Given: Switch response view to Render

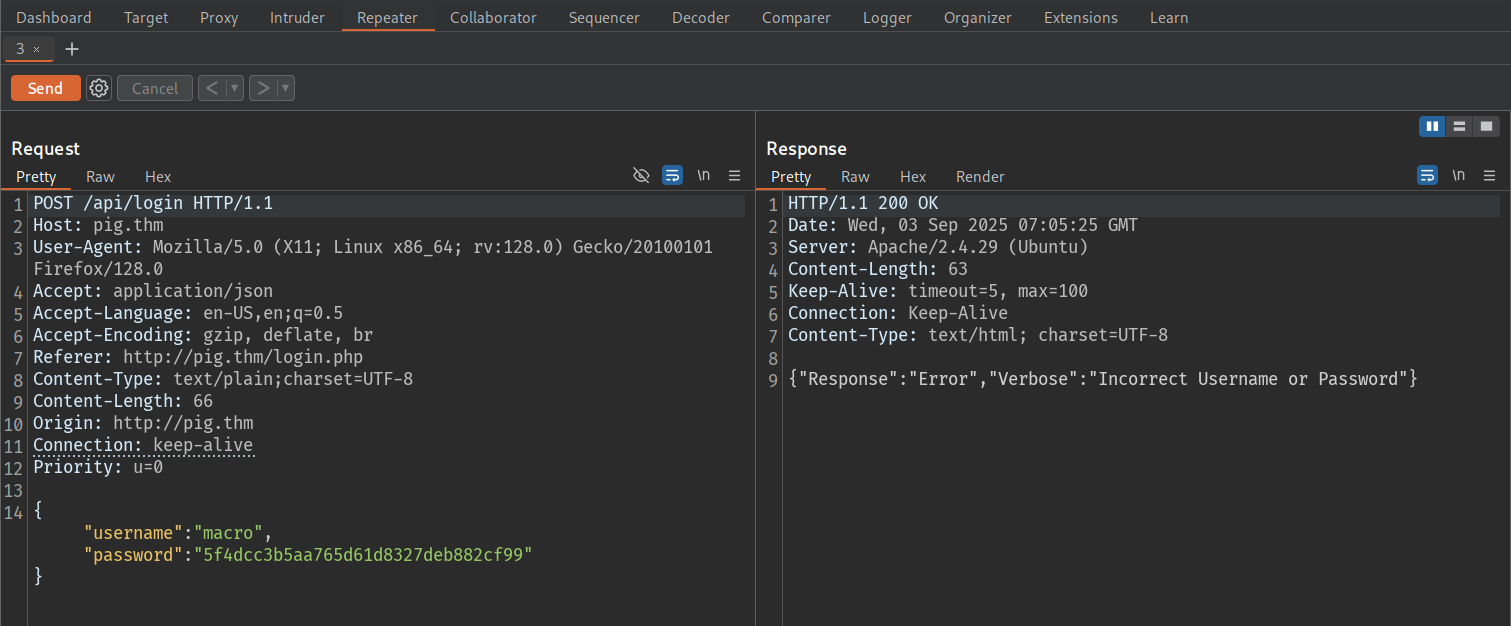Looking at the screenshot, I should (980, 177).
